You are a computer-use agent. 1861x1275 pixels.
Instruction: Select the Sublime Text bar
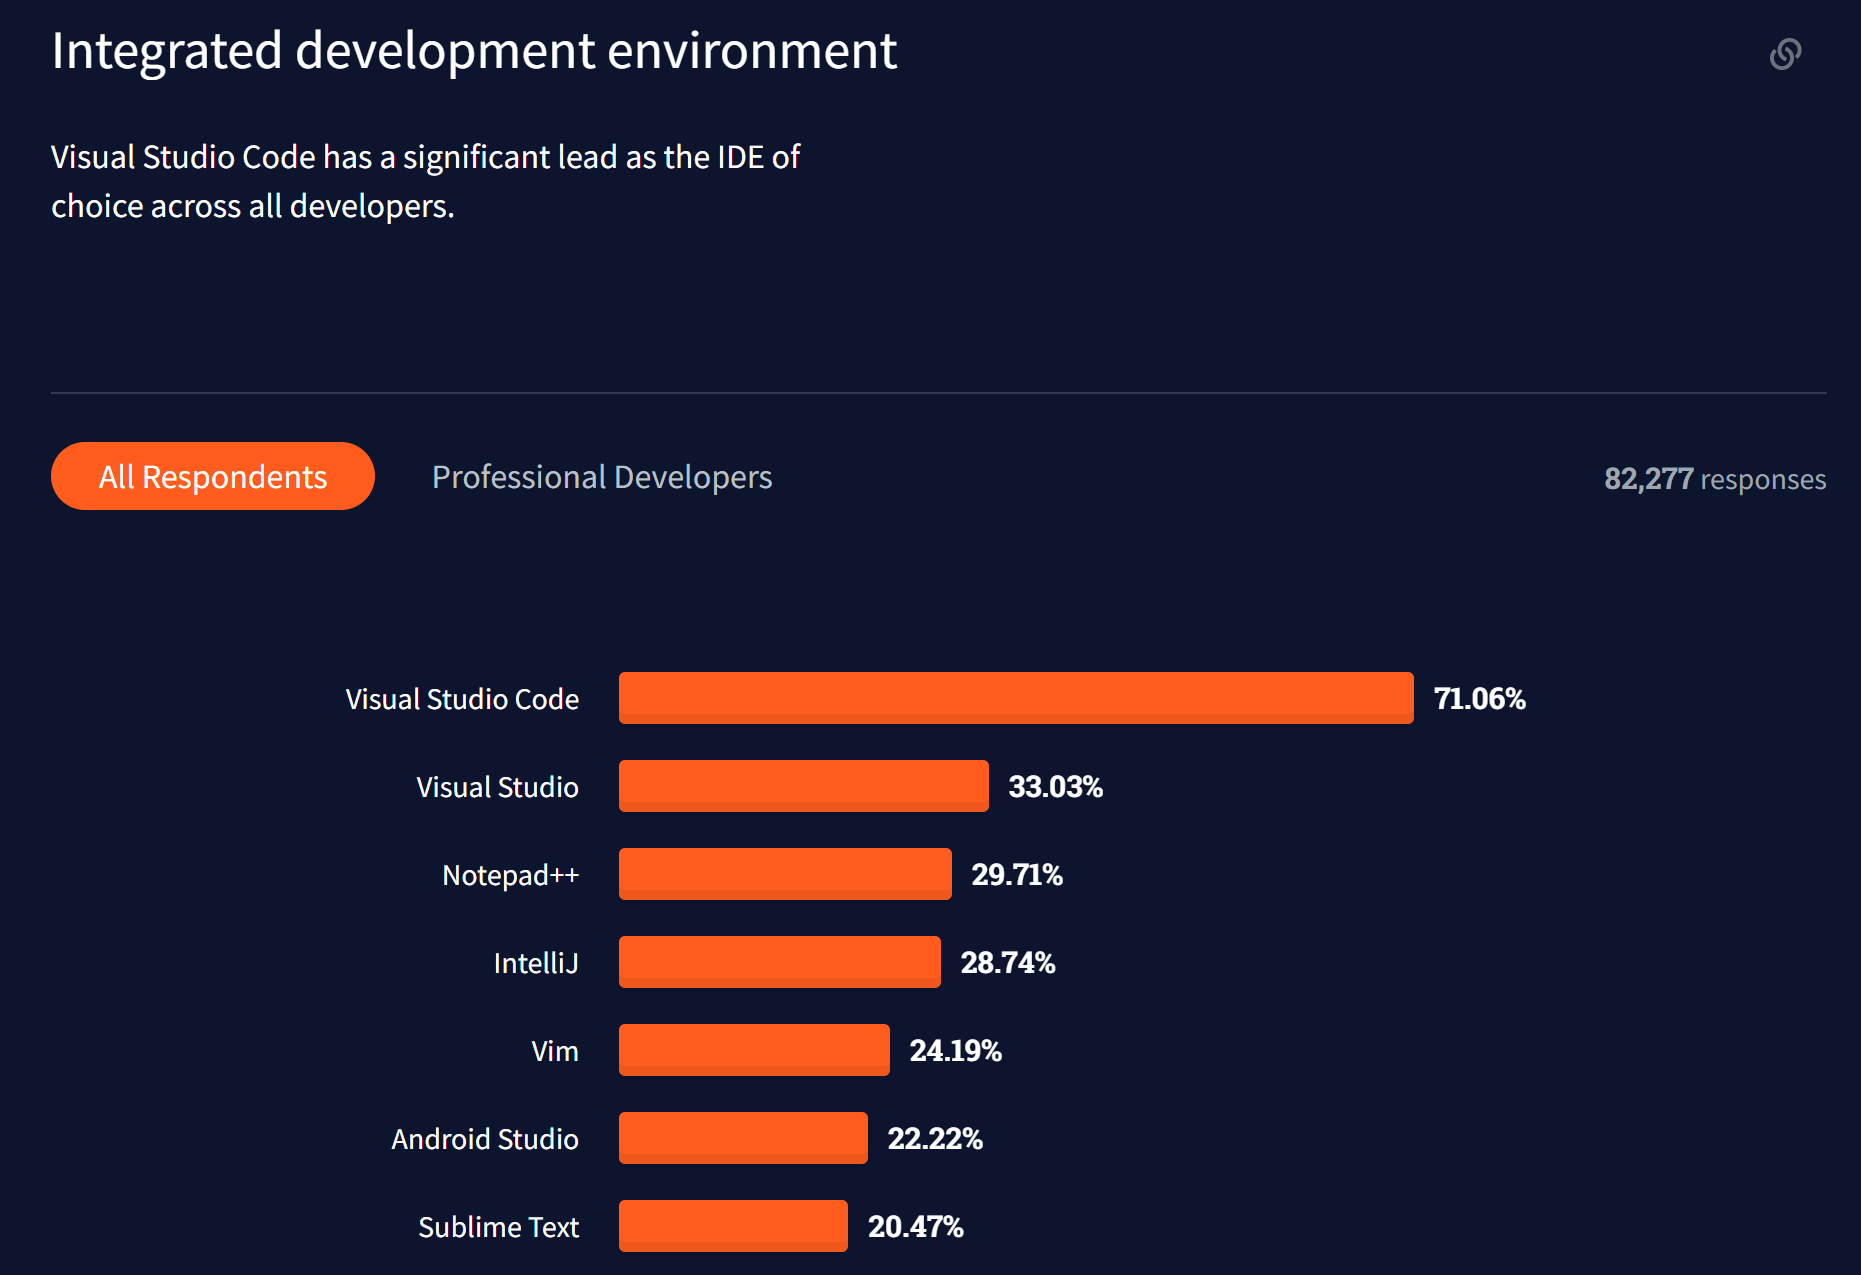pyautogui.click(x=733, y=1225)
